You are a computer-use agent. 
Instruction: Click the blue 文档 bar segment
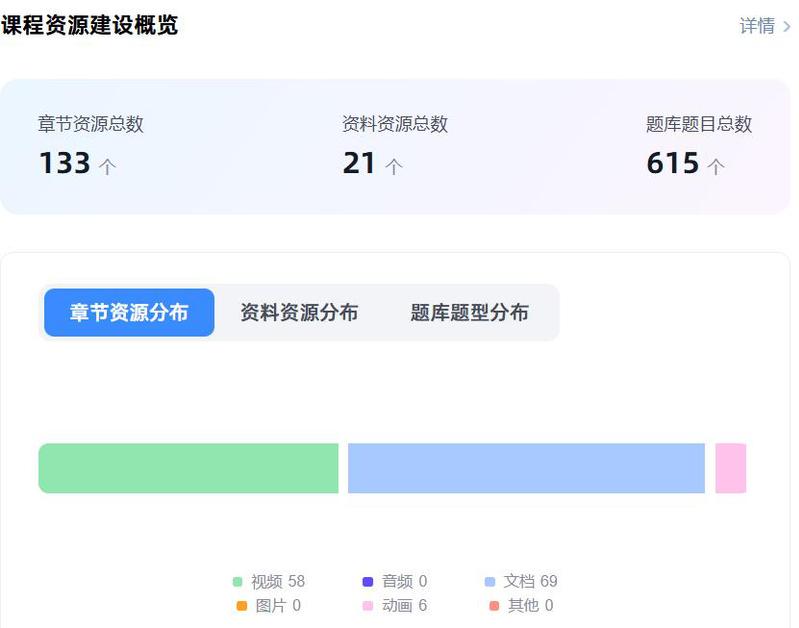(x=526, y=468)
